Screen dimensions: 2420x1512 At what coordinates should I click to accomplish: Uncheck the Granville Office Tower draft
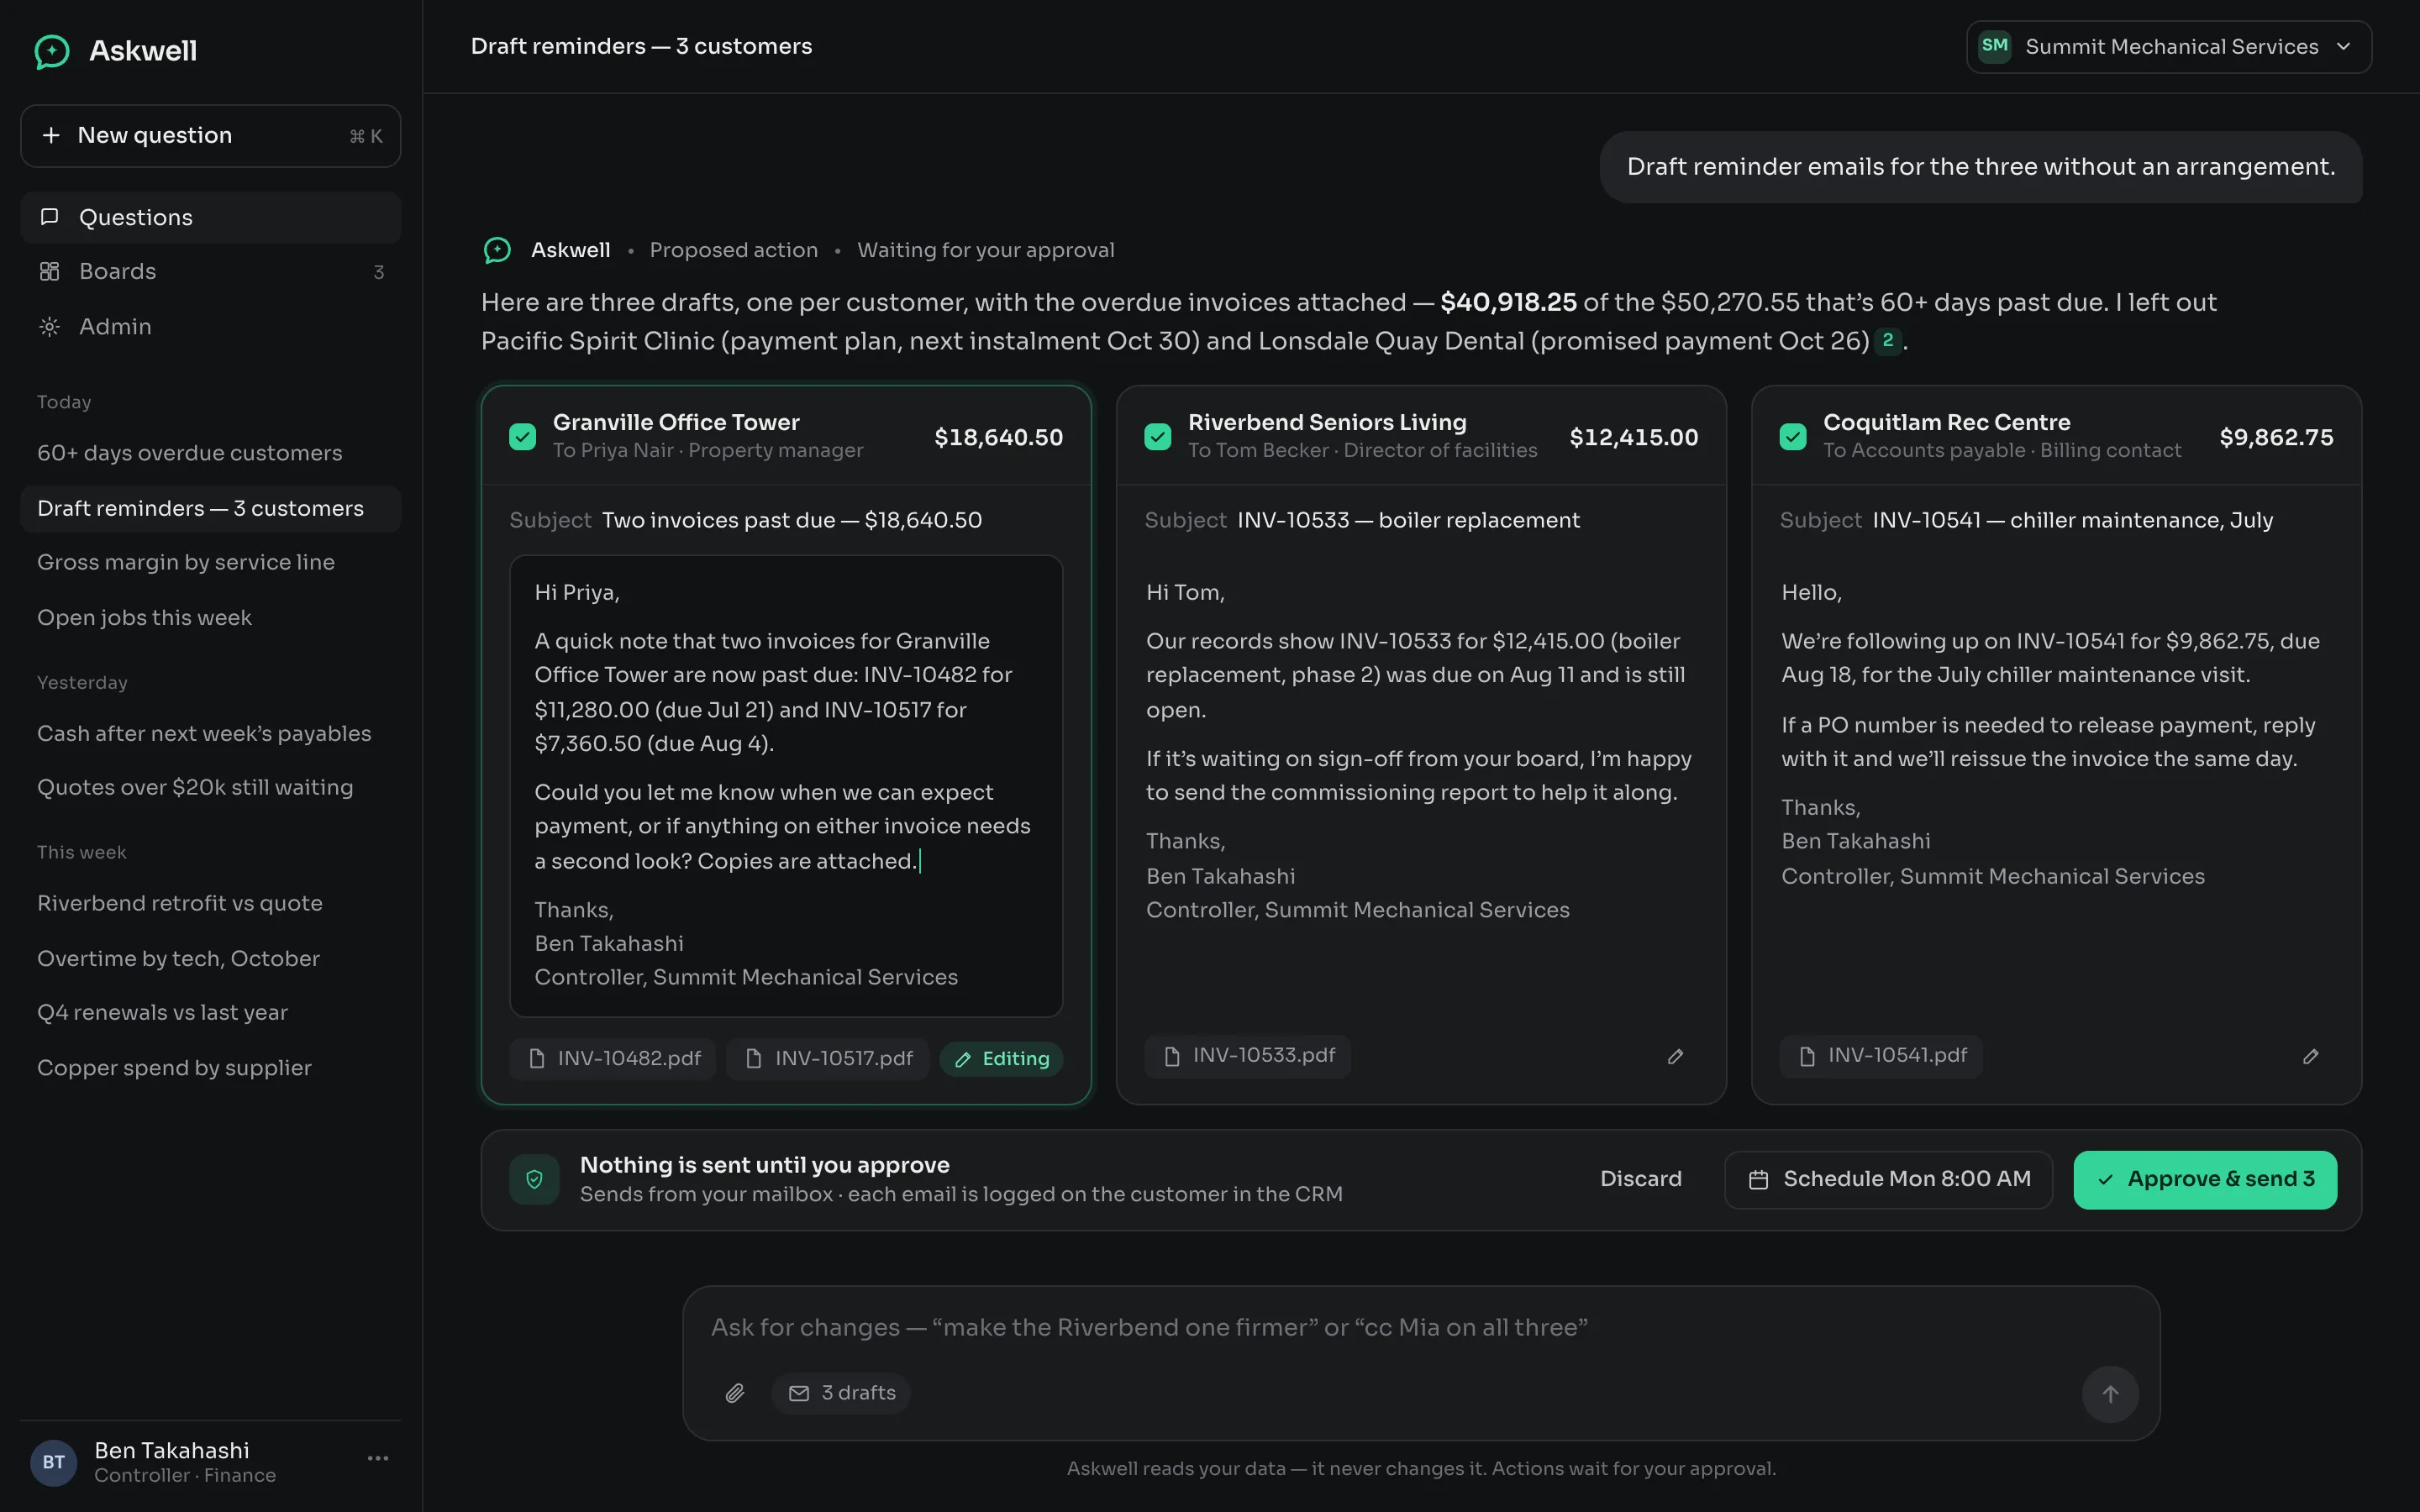coord(523,437)
